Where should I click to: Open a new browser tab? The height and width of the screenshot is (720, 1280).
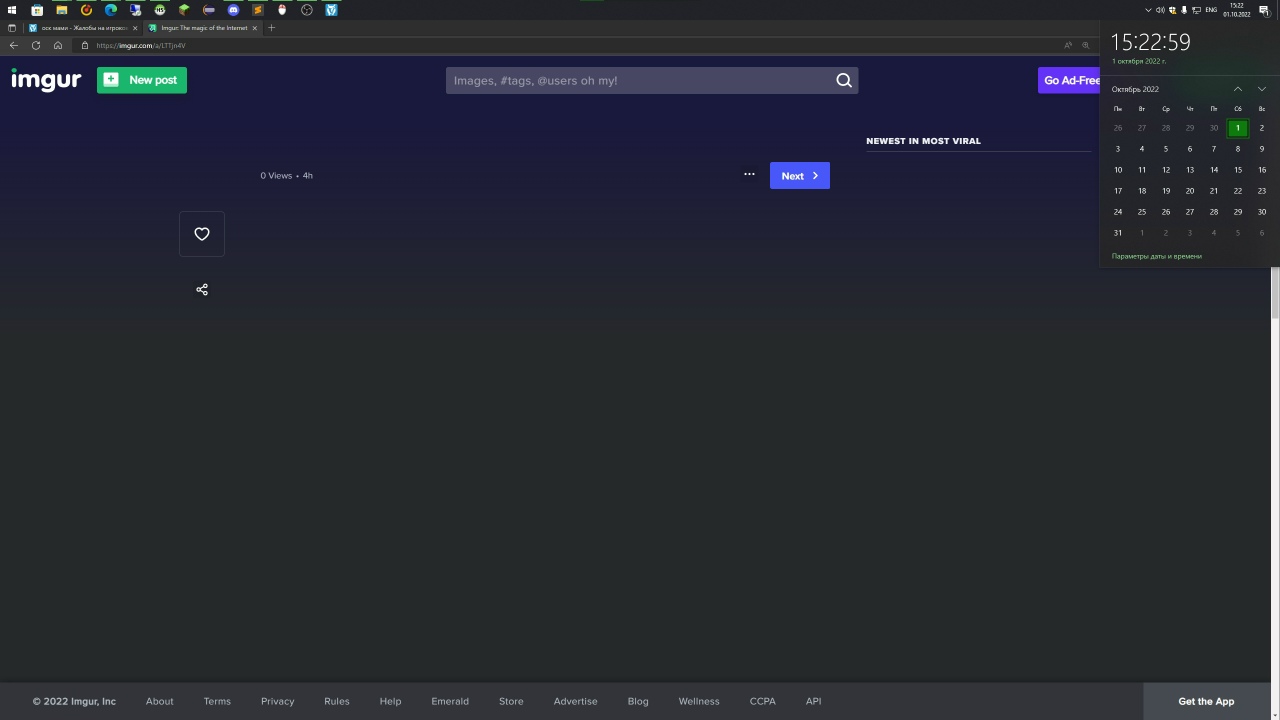[271, 28]
